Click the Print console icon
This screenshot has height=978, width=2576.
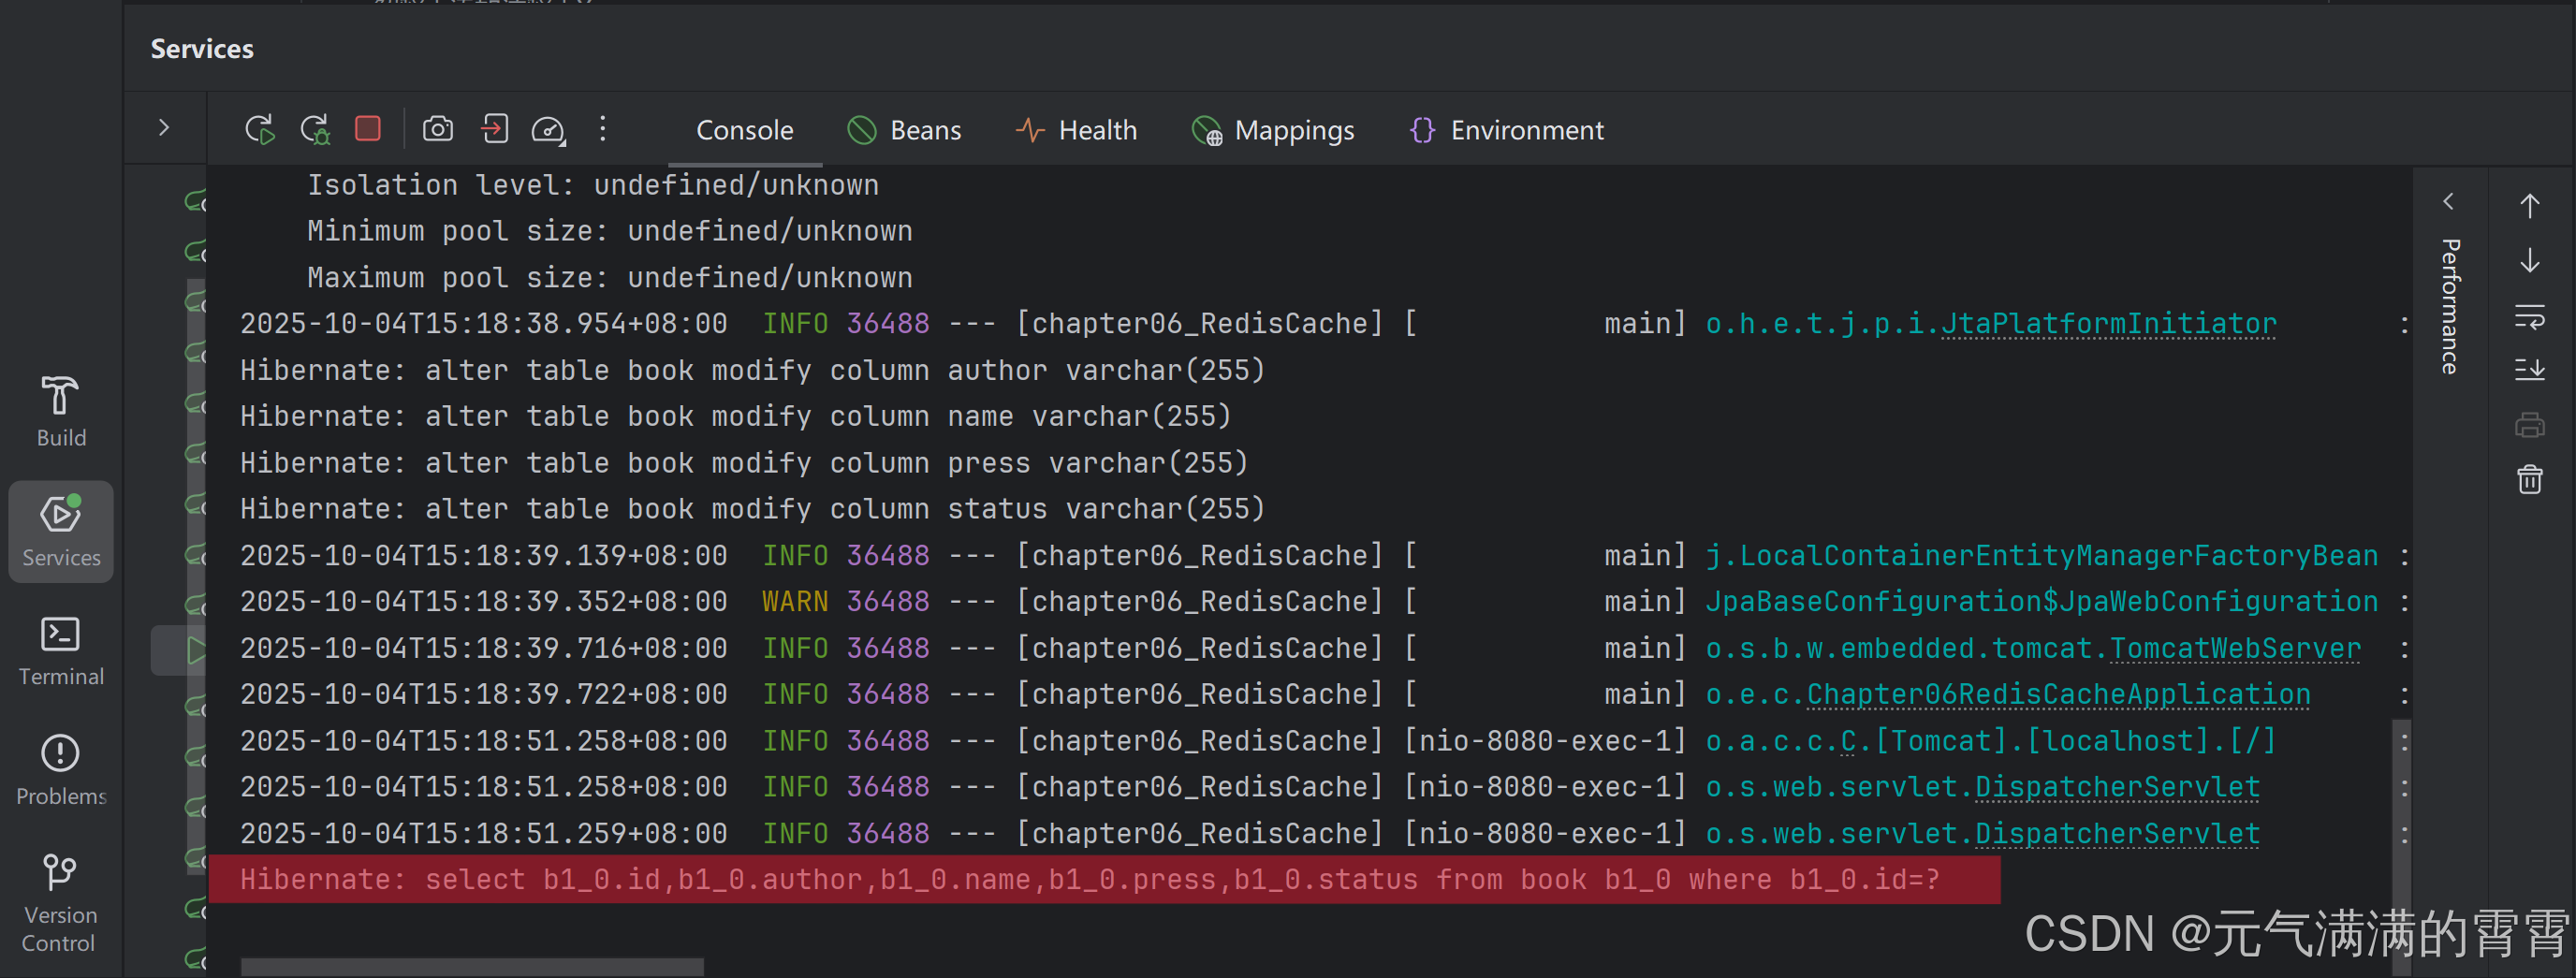pos(2529,425)
